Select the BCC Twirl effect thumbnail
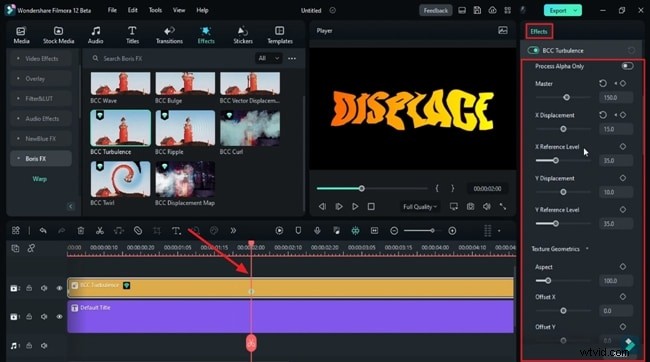The width and height of the screenshot is (650, 362). (120, 179)
